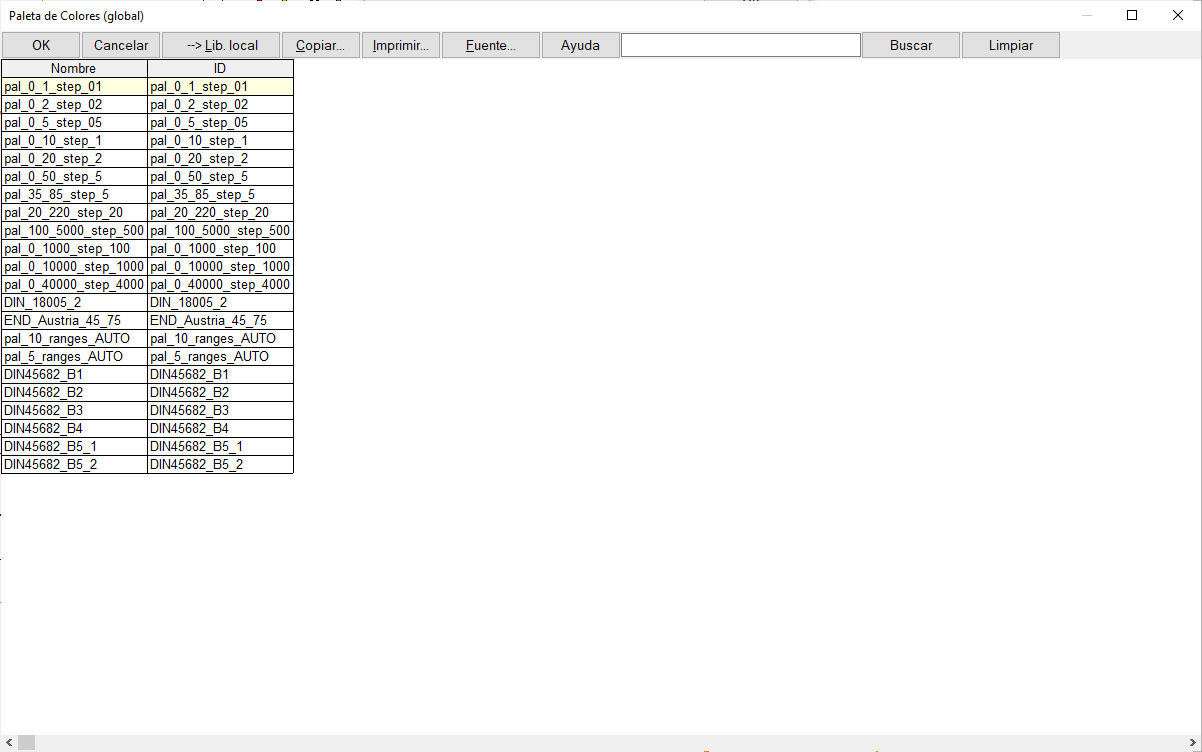Click ID cell pal_0_10_step_1
This screenshot has height=752, width=1202.
(x=220, y=141)
